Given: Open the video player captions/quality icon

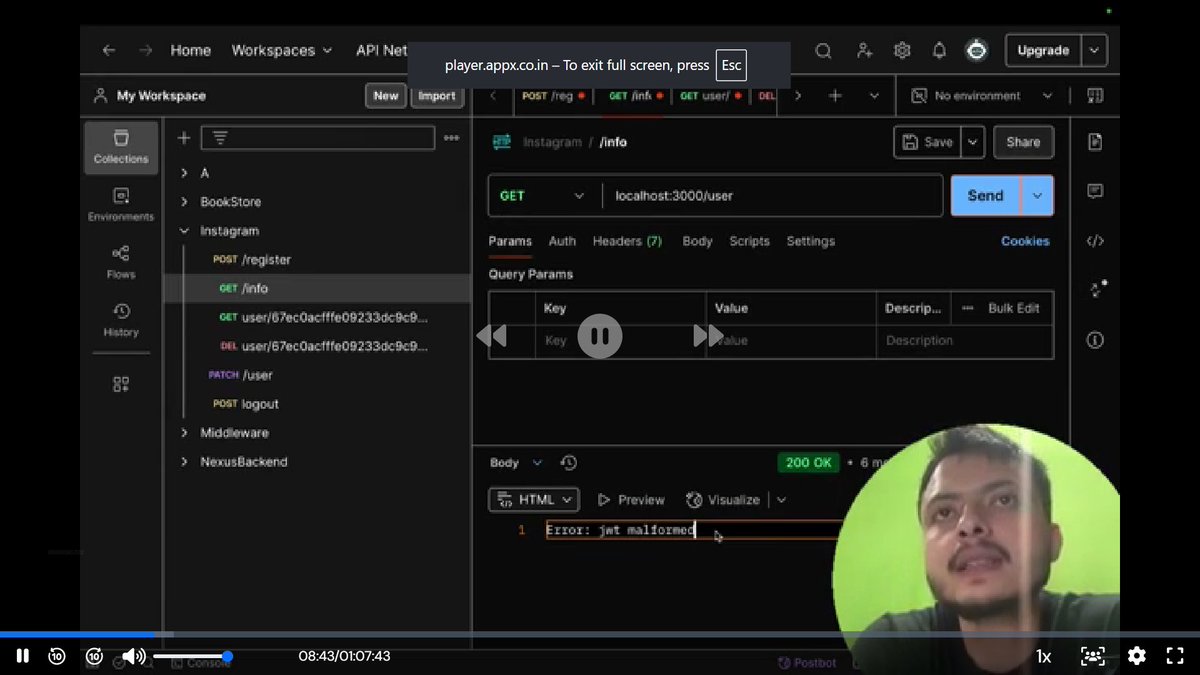Looking at the screenshot, I should tap(1093, 656).
